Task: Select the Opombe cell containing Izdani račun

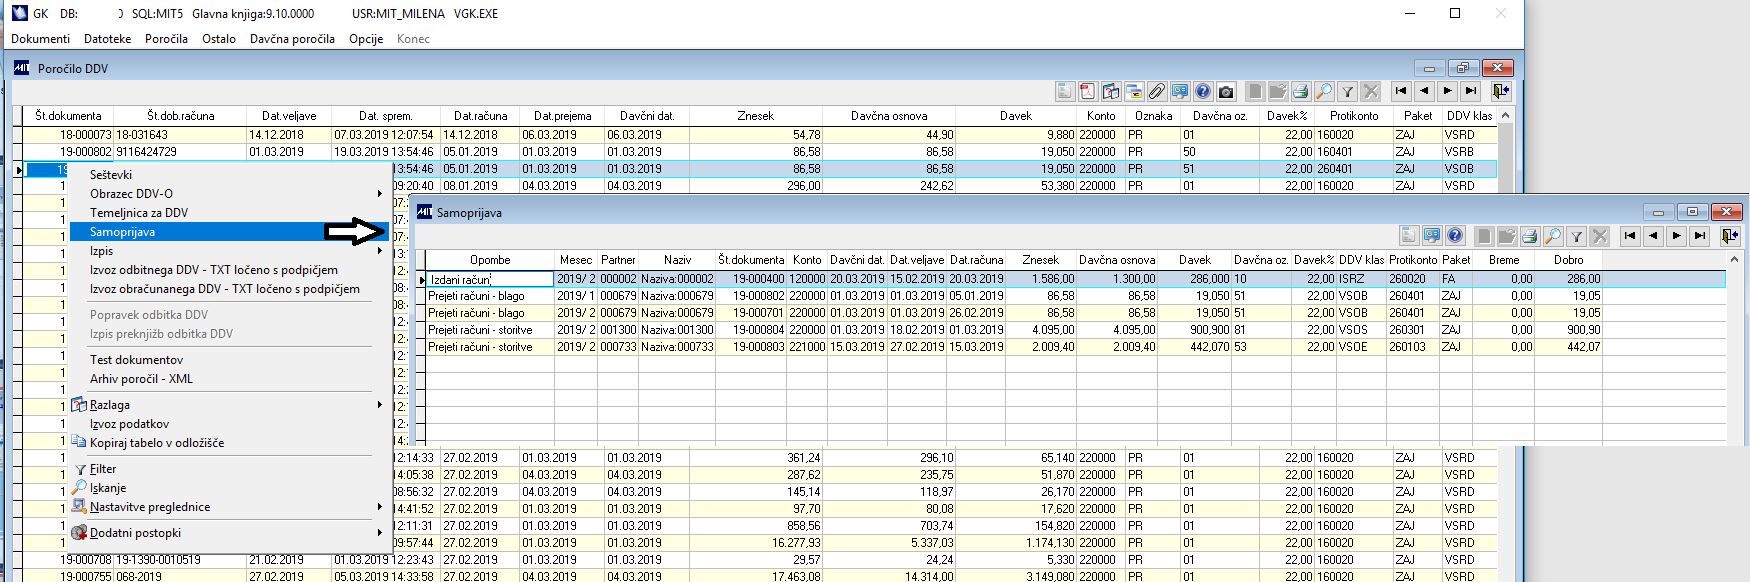Action: [490, 279]
